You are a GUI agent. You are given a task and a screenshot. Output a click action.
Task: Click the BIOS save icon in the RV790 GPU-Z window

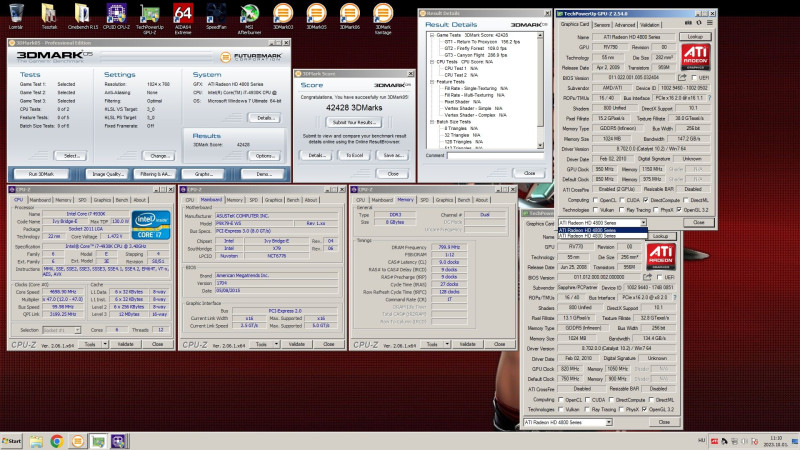(682, 78)
